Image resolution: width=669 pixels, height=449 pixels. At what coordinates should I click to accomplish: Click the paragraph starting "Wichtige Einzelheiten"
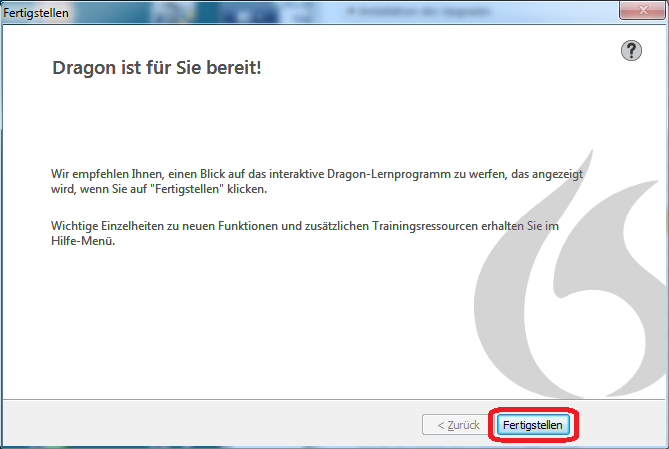click(x=305, y=233)
